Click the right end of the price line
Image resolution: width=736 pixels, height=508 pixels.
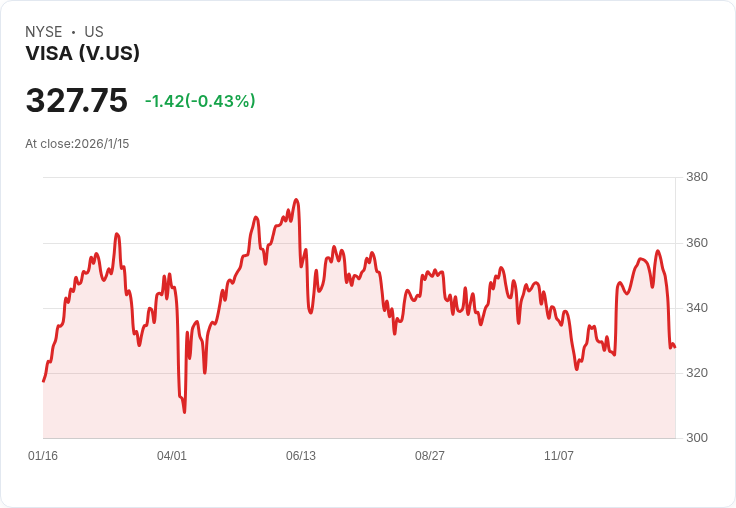[675, 347]
